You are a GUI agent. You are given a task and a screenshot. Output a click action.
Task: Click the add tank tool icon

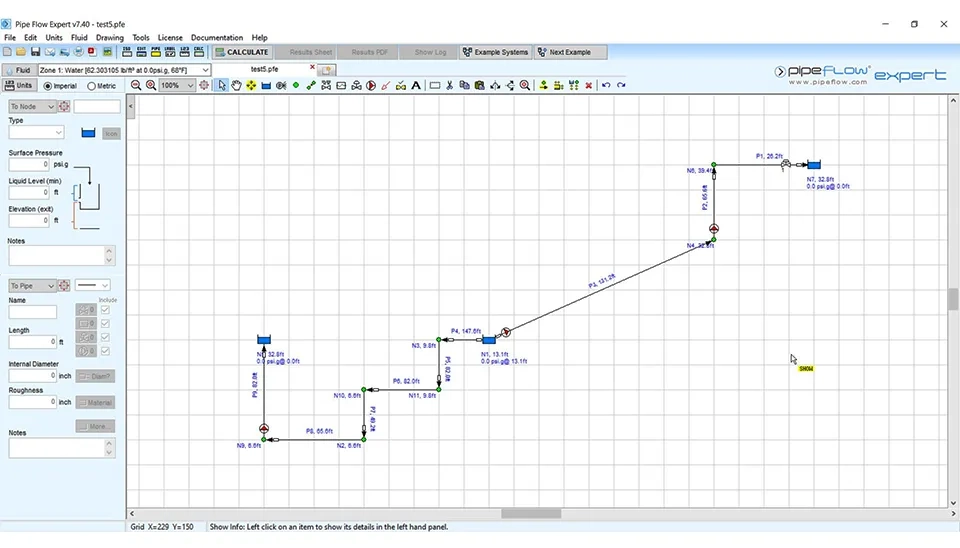pos(266,86)
